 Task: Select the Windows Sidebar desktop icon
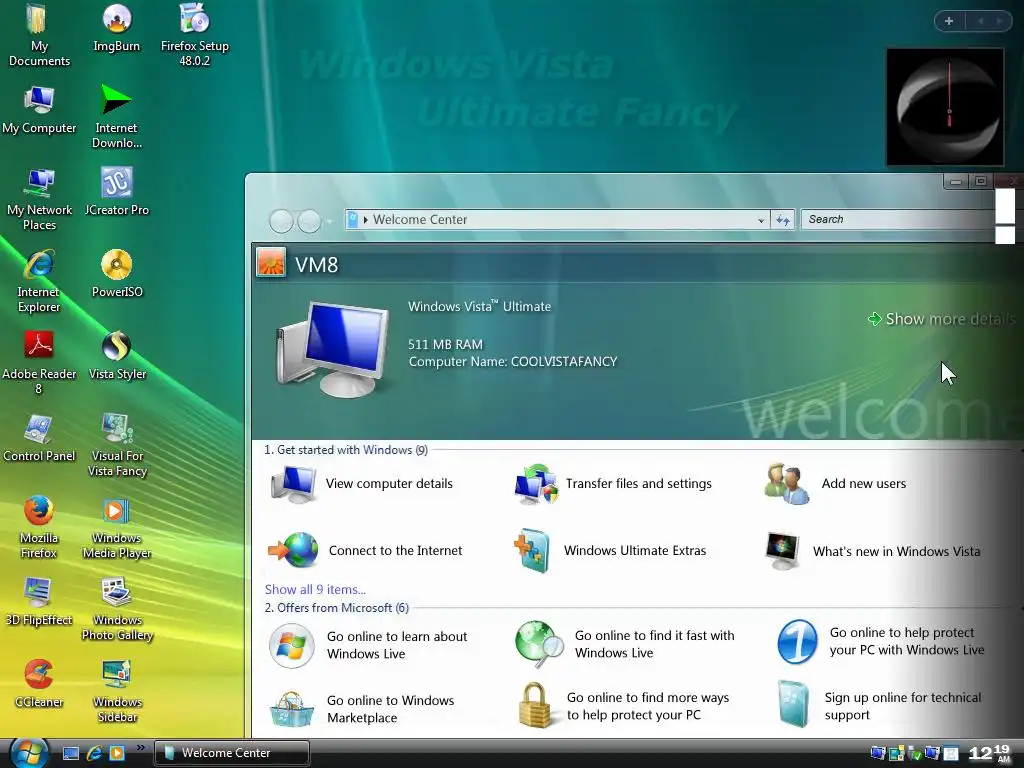[x=116, y=692]
